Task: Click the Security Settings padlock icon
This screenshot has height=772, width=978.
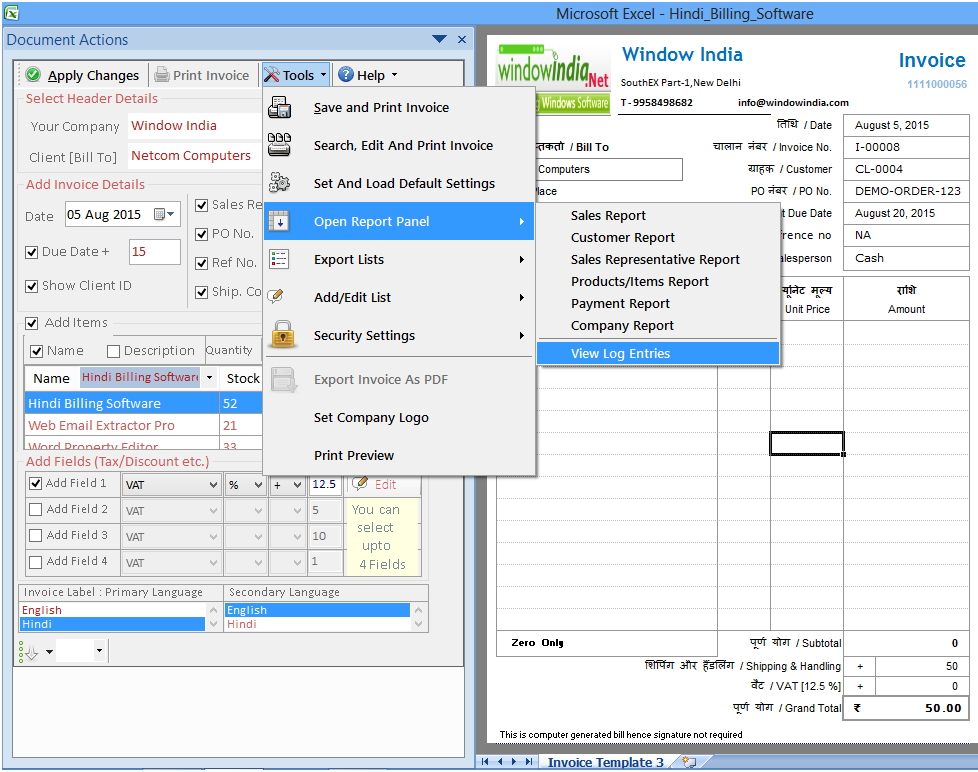Action: [283, 334]
